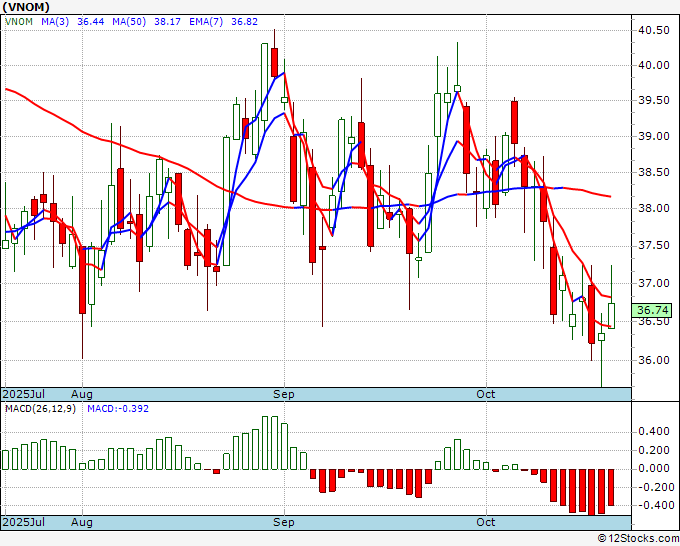Click the final red MACD histogram bar
Screen dimensions: 680x546
pyautogui.click(x=611, y=487)
